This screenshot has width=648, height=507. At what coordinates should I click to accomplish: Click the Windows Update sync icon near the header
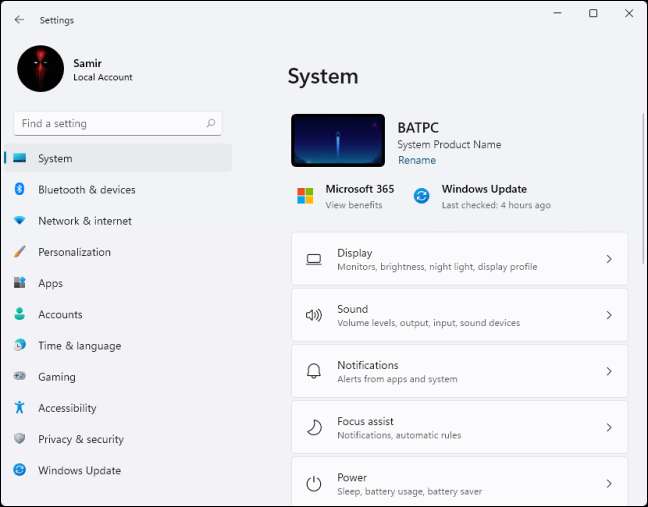tap(422, 196)
